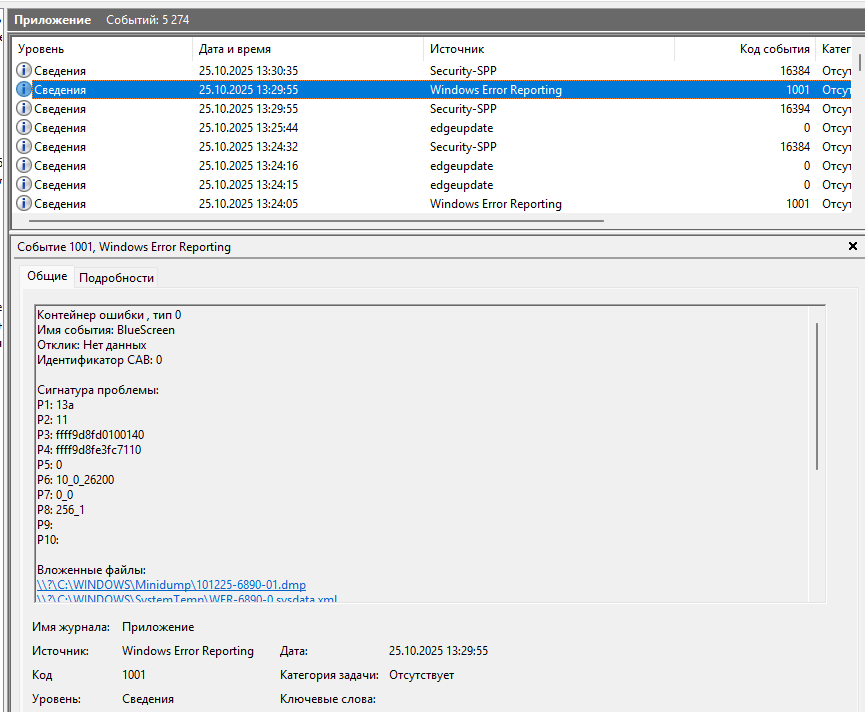Screen dimensions: 865x712
Task: Click the event list vertical scrollbar
Action: [859, 64]
